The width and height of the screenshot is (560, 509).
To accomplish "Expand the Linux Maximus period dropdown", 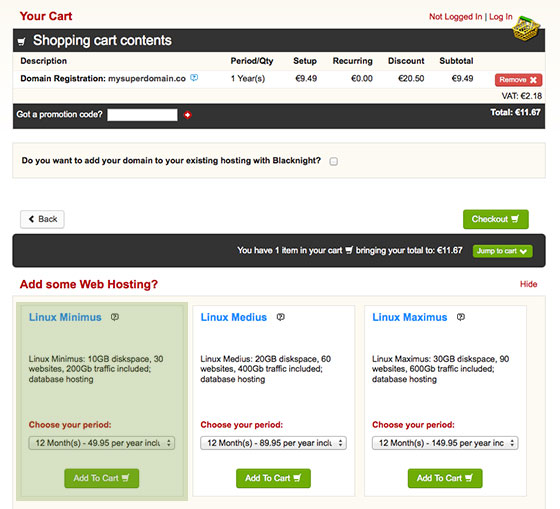I will tap(445, 443).
